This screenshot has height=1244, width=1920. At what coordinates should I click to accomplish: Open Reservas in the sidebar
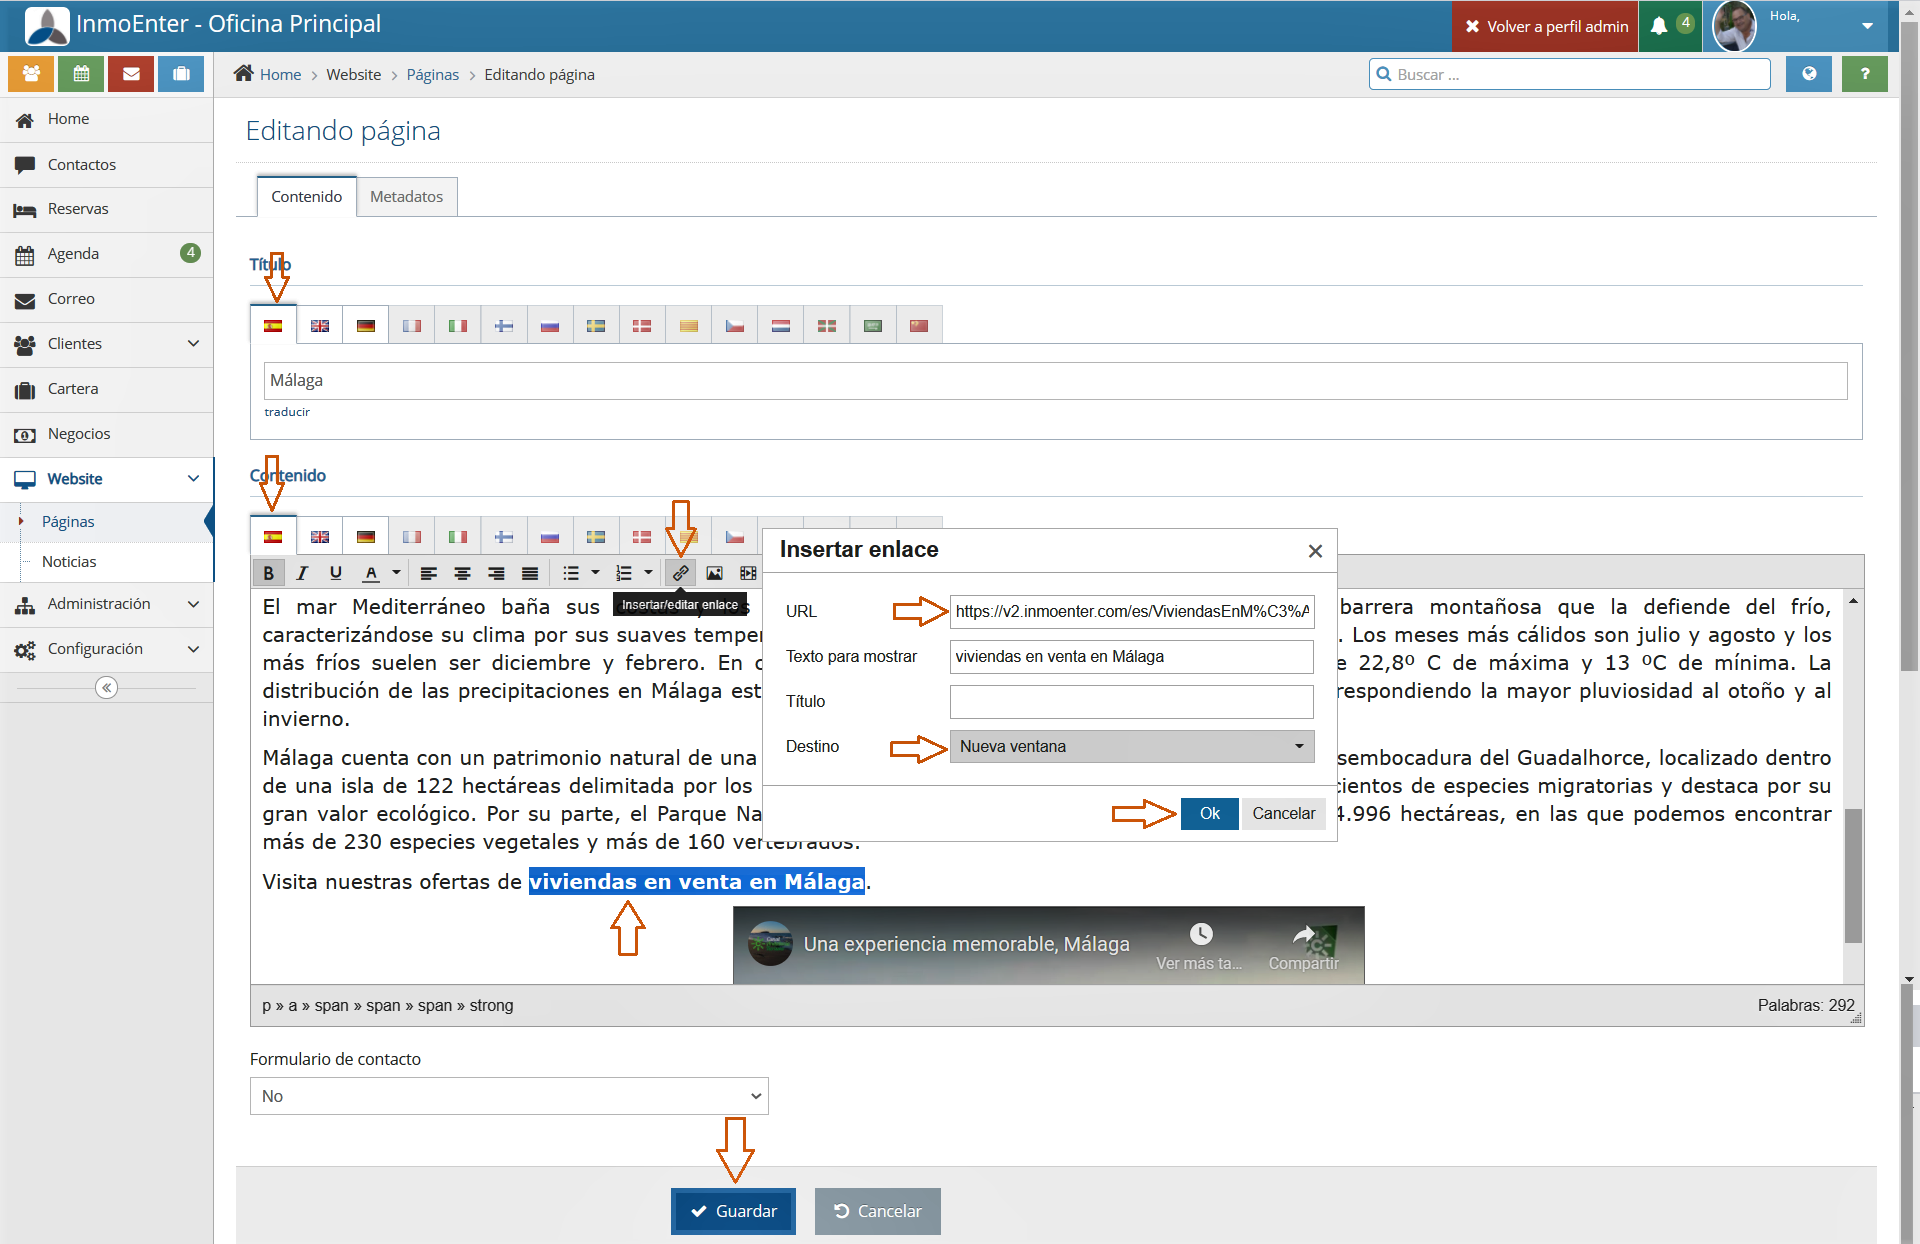tap(106, 209)
